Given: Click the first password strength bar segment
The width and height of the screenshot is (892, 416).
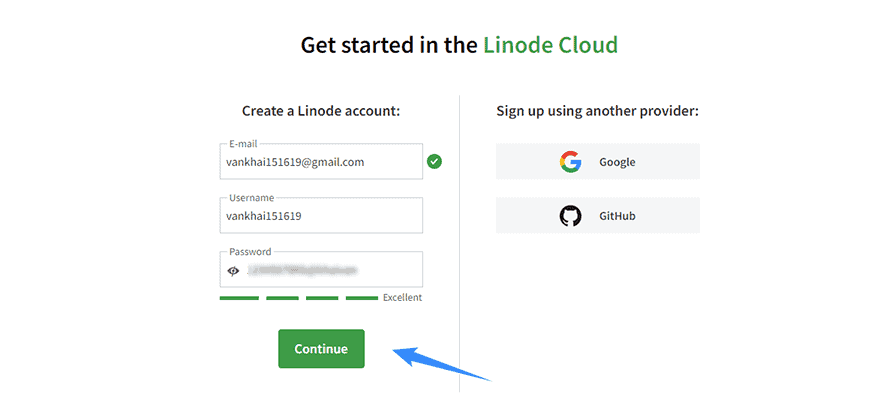Looking at the screenshot, I should point(239,298).
